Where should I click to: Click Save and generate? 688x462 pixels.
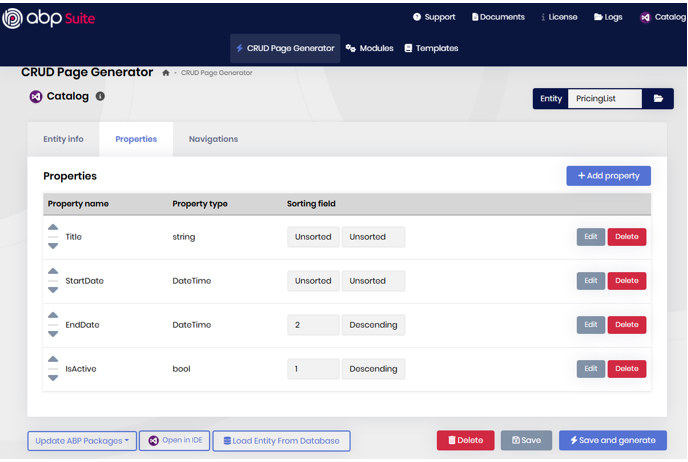coord(613,441)
